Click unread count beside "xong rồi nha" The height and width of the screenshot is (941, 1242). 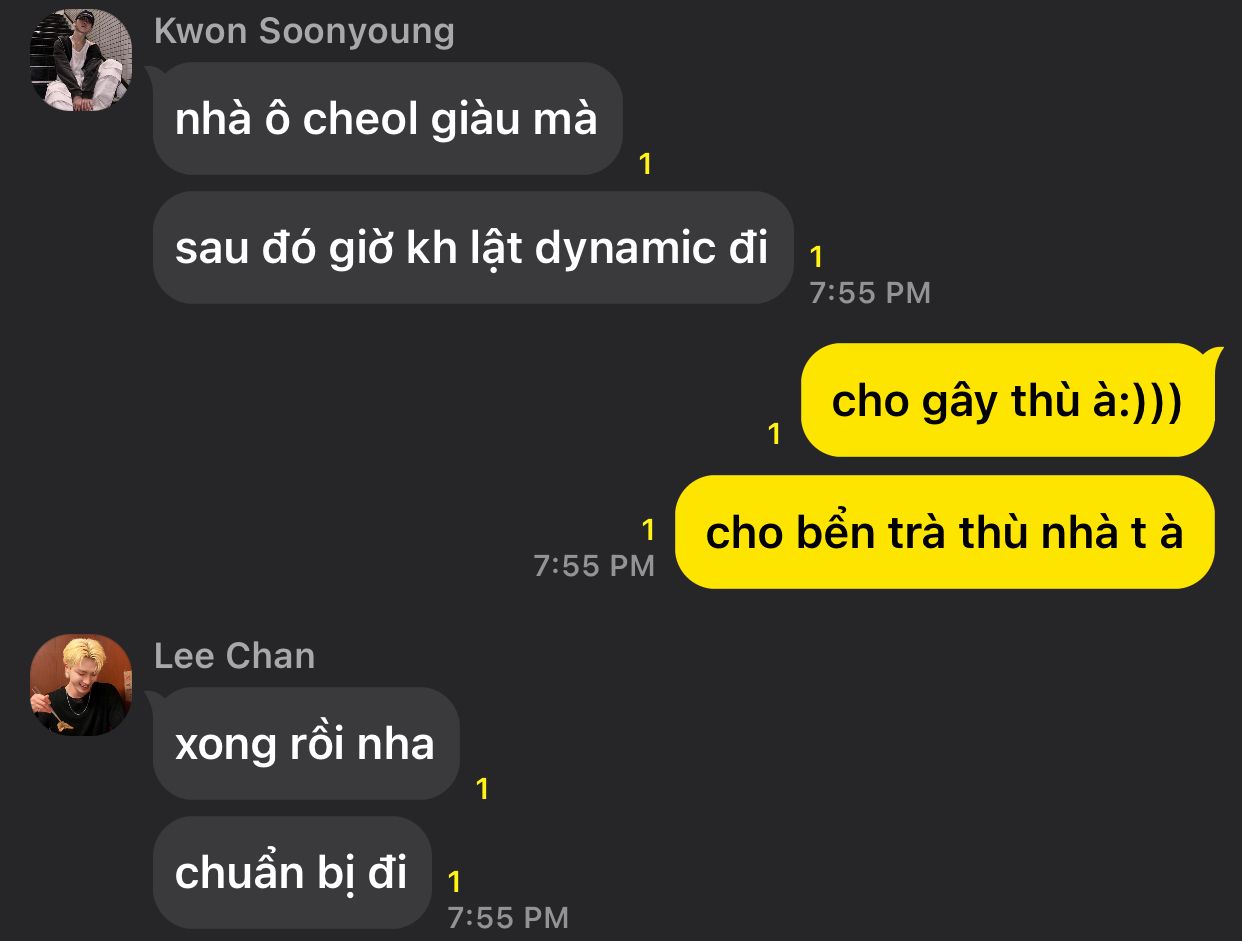482,789
